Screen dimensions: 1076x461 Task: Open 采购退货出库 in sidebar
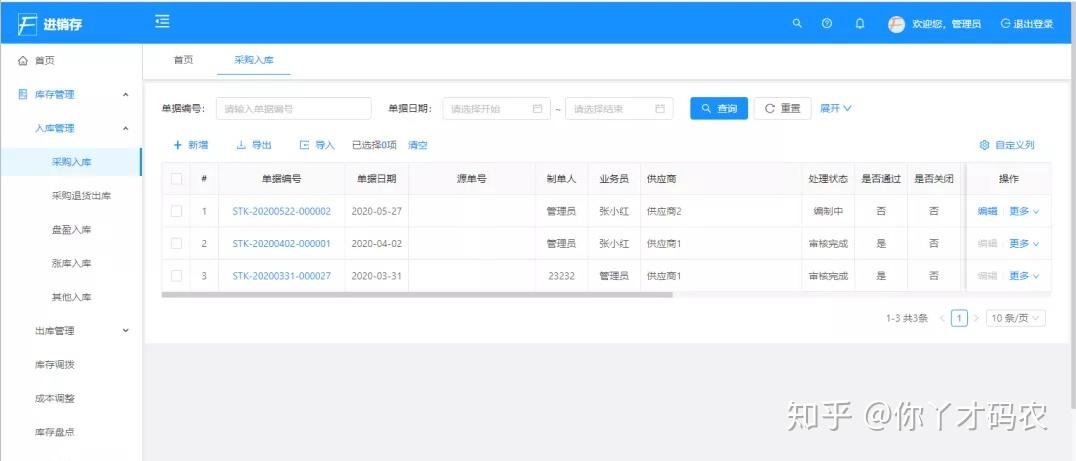81,196
